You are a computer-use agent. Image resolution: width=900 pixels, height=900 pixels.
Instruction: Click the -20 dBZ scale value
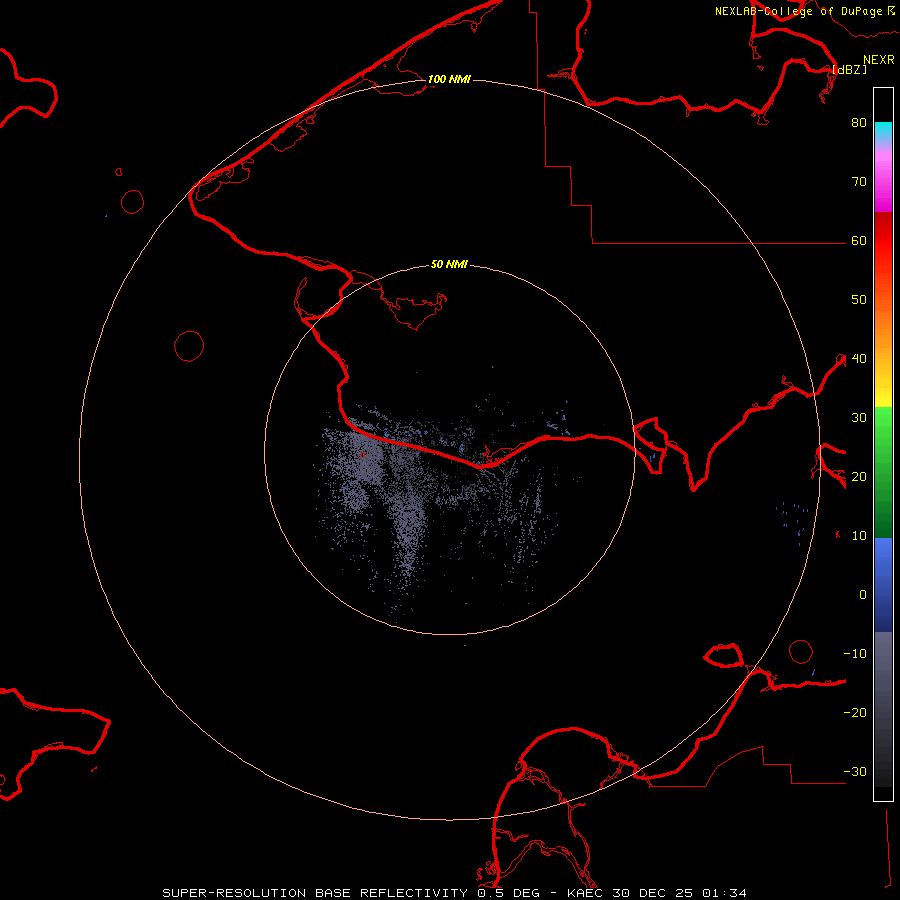pyautogui.click(x=855, y=712)
